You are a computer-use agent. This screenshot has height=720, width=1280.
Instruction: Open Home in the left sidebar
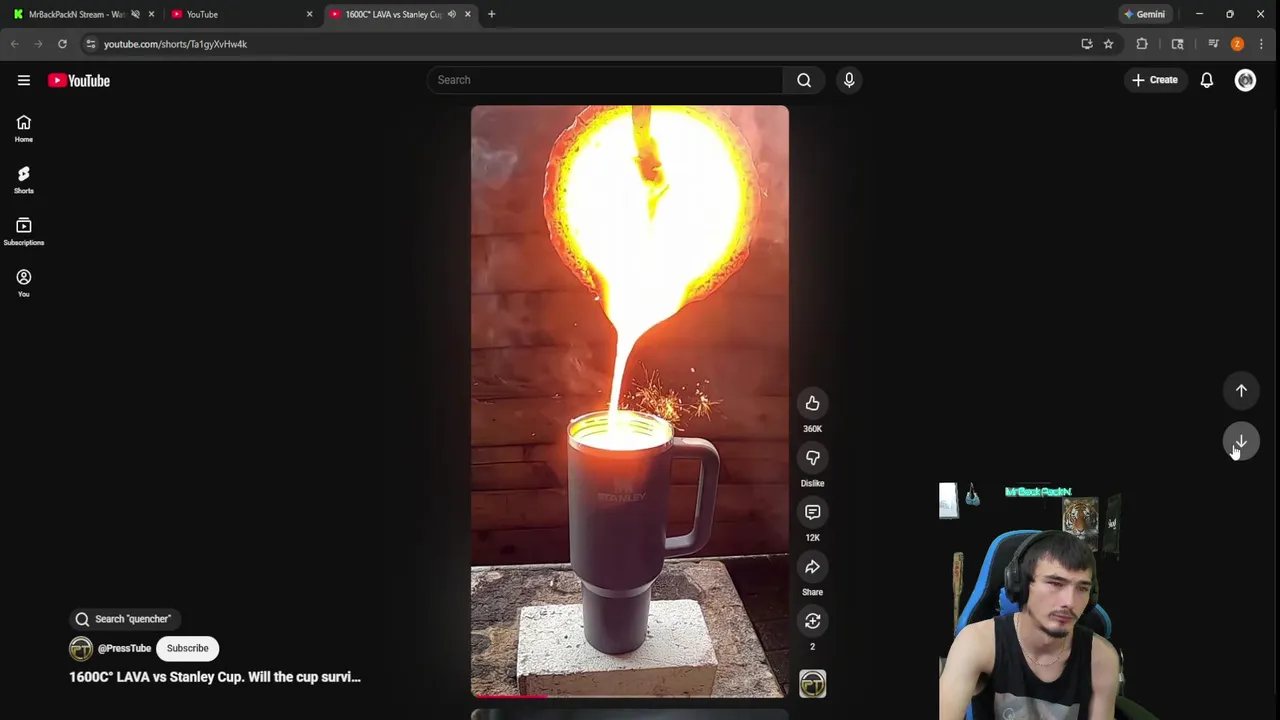click(24, 128)
